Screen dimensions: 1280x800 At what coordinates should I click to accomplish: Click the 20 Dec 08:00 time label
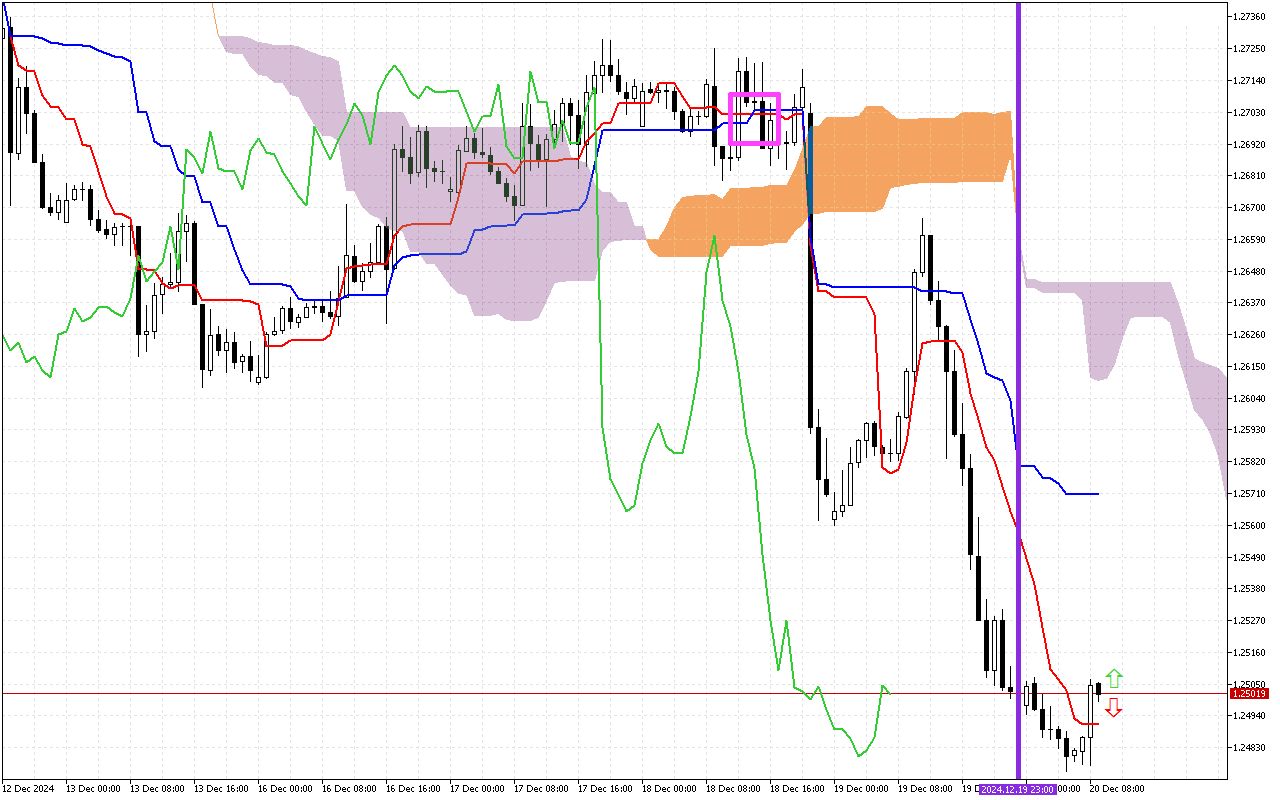(1117, 788)
